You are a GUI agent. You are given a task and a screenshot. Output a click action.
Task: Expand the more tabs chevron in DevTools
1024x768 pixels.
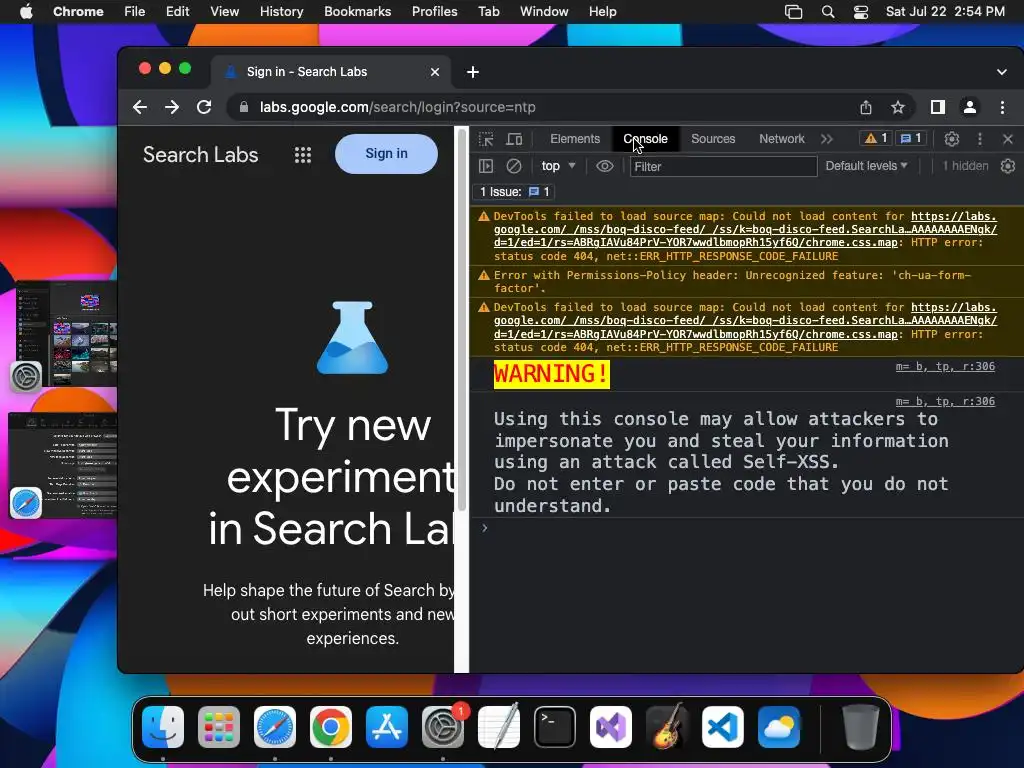point(827,138)
